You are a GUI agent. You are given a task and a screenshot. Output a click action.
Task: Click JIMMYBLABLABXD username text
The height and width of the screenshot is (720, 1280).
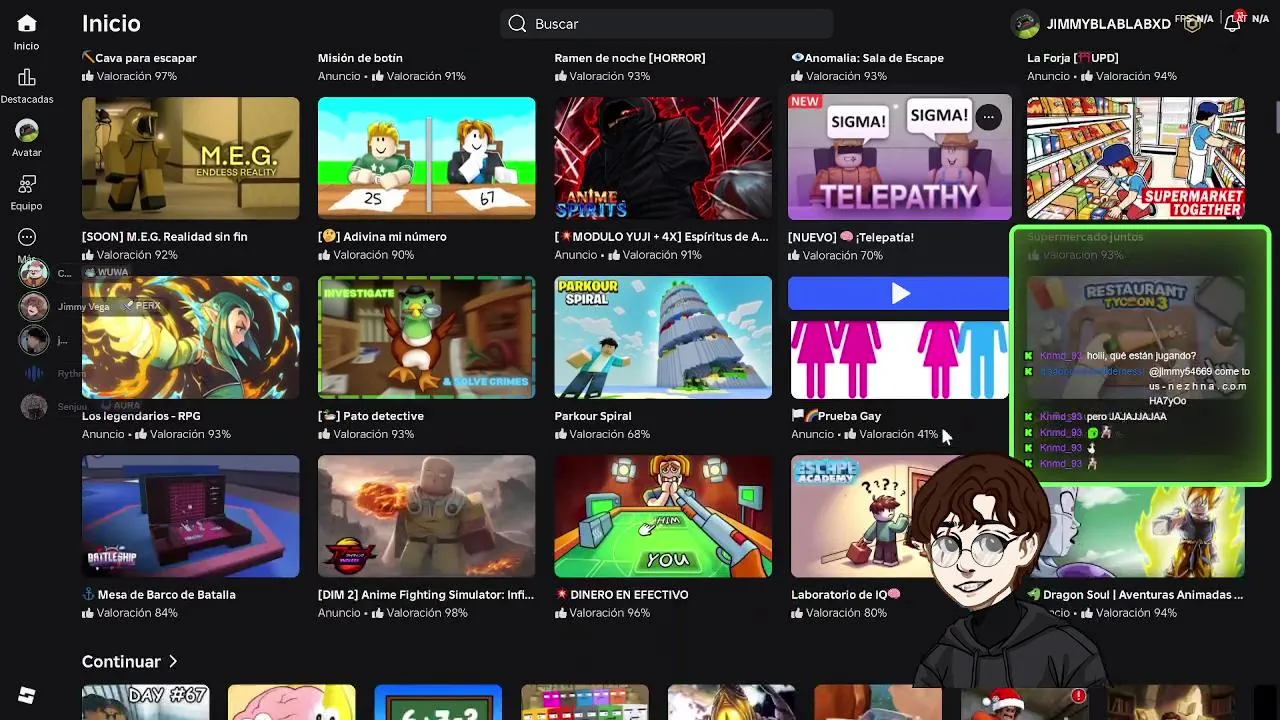(x=1108, y=24)
